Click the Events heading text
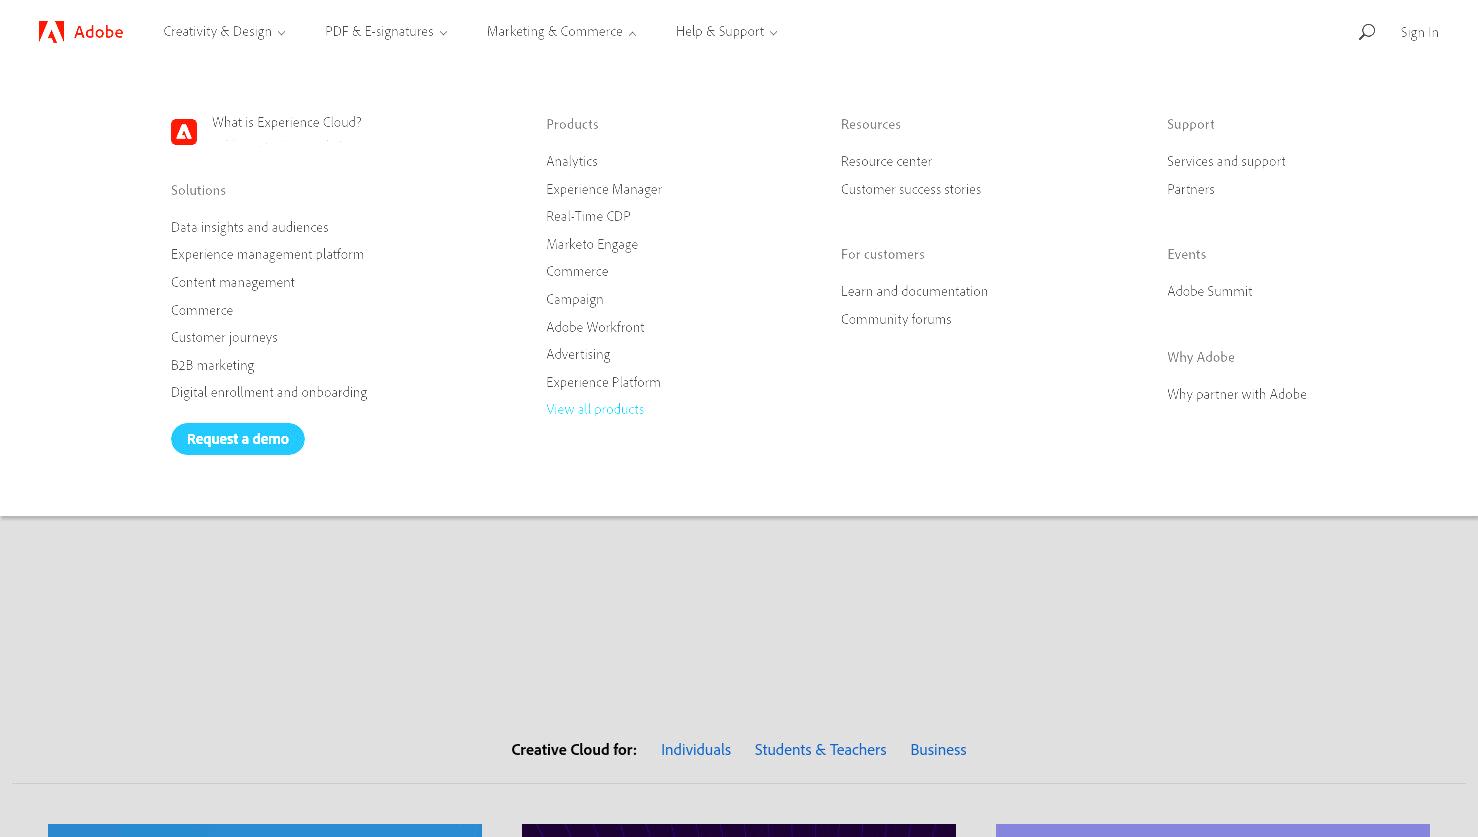Image resolution: width=1478 pixels, height=837 pixels. point(1187,254)
